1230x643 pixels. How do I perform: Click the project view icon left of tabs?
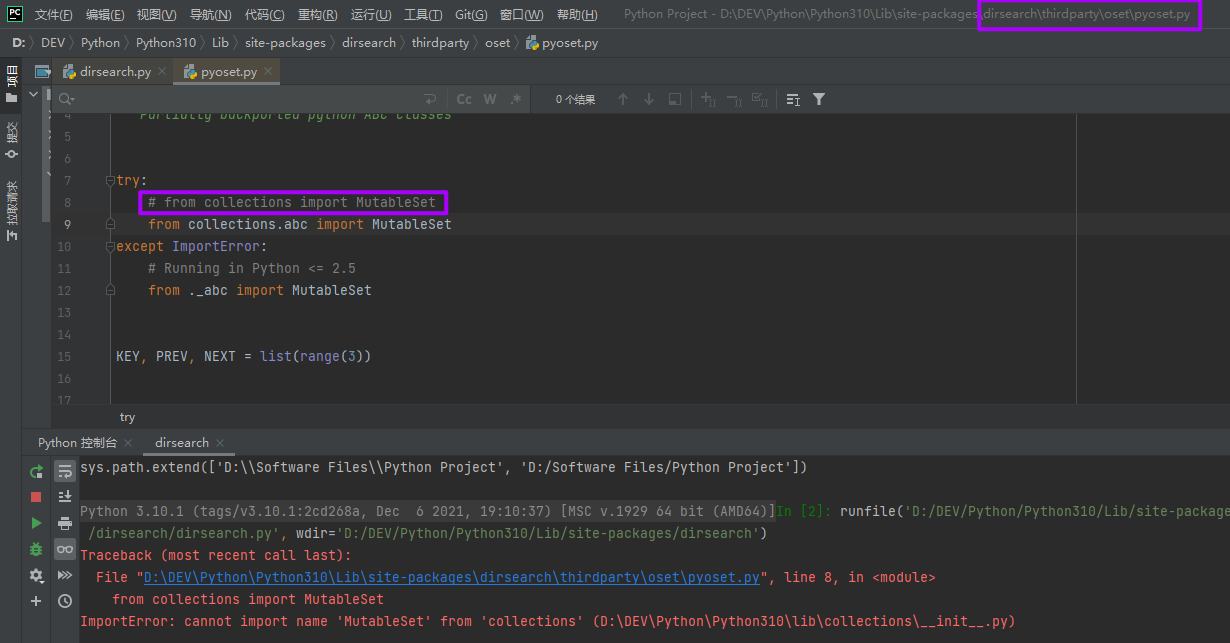pyautogui.click(x=42, y=72)
